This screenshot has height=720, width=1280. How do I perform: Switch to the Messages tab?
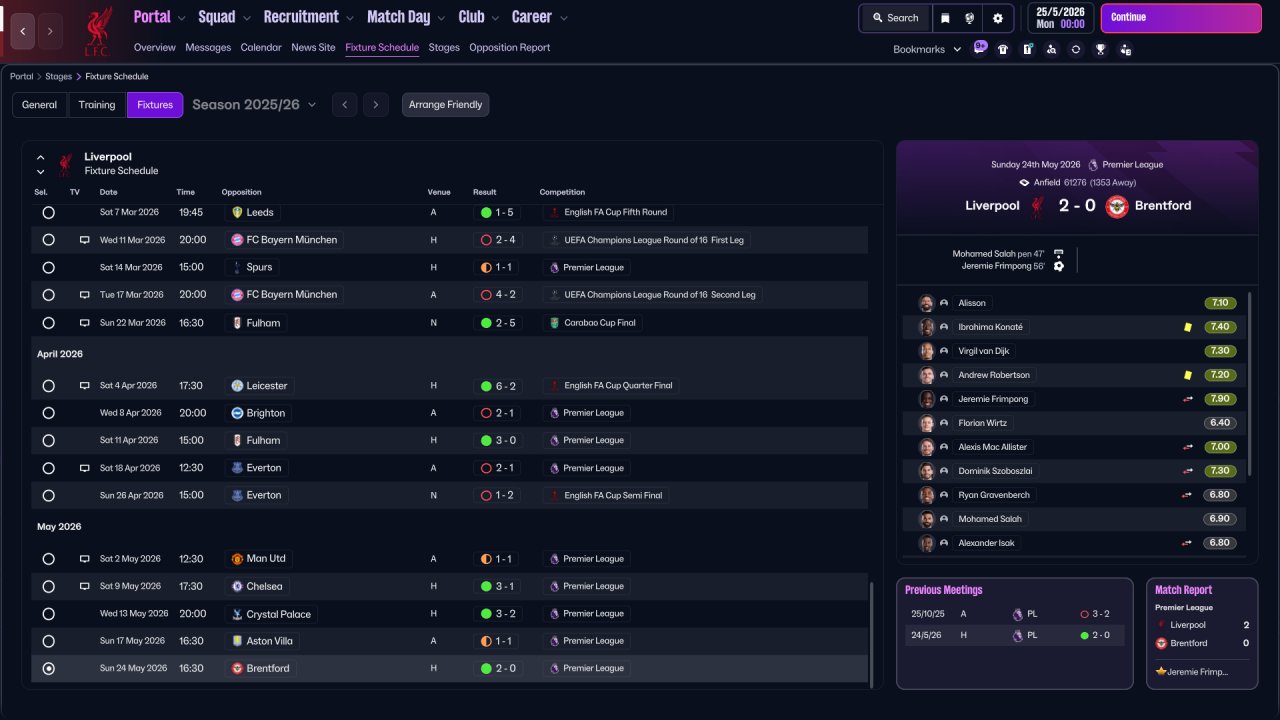[x=208, y=48]
